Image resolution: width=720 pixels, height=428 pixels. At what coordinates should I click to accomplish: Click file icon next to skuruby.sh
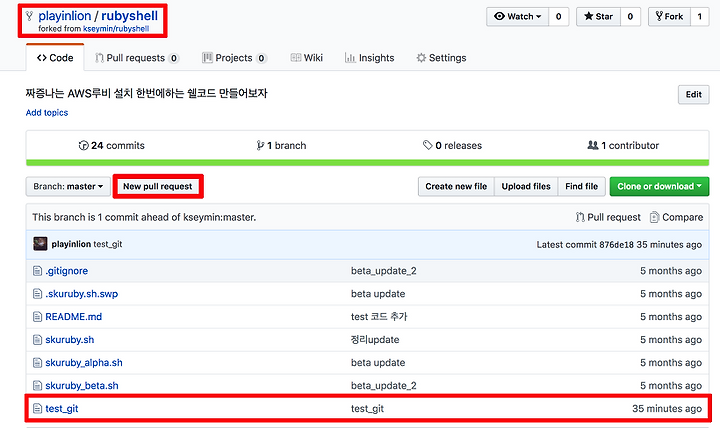coord(37,340)
